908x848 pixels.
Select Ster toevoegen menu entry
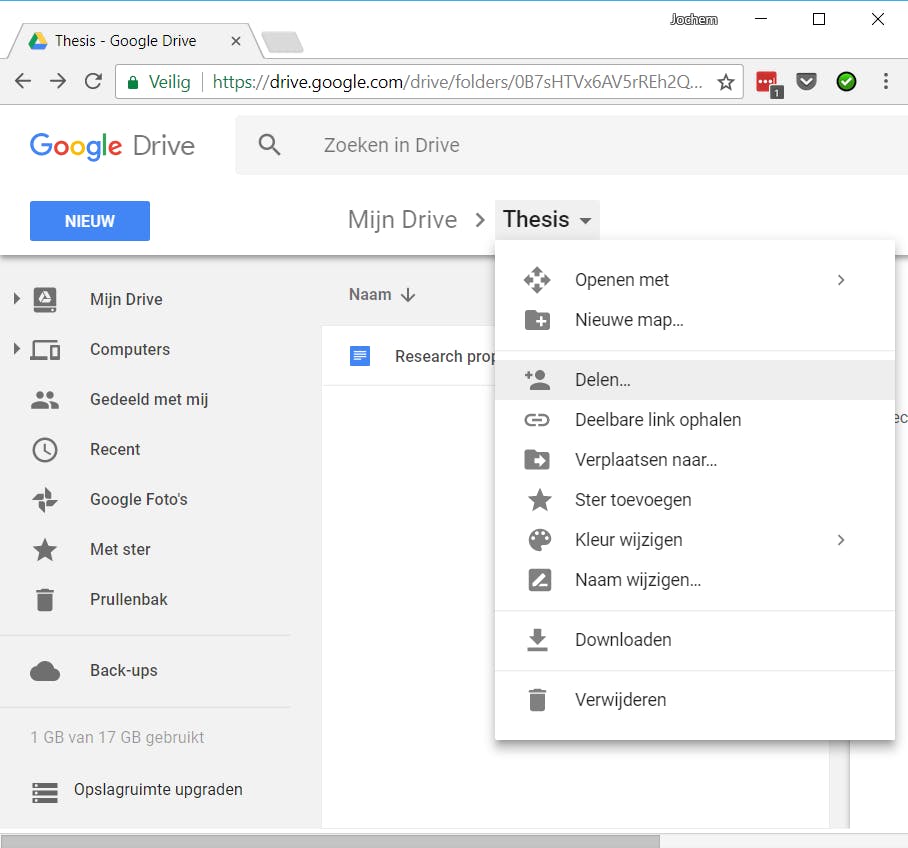(694, 500)
